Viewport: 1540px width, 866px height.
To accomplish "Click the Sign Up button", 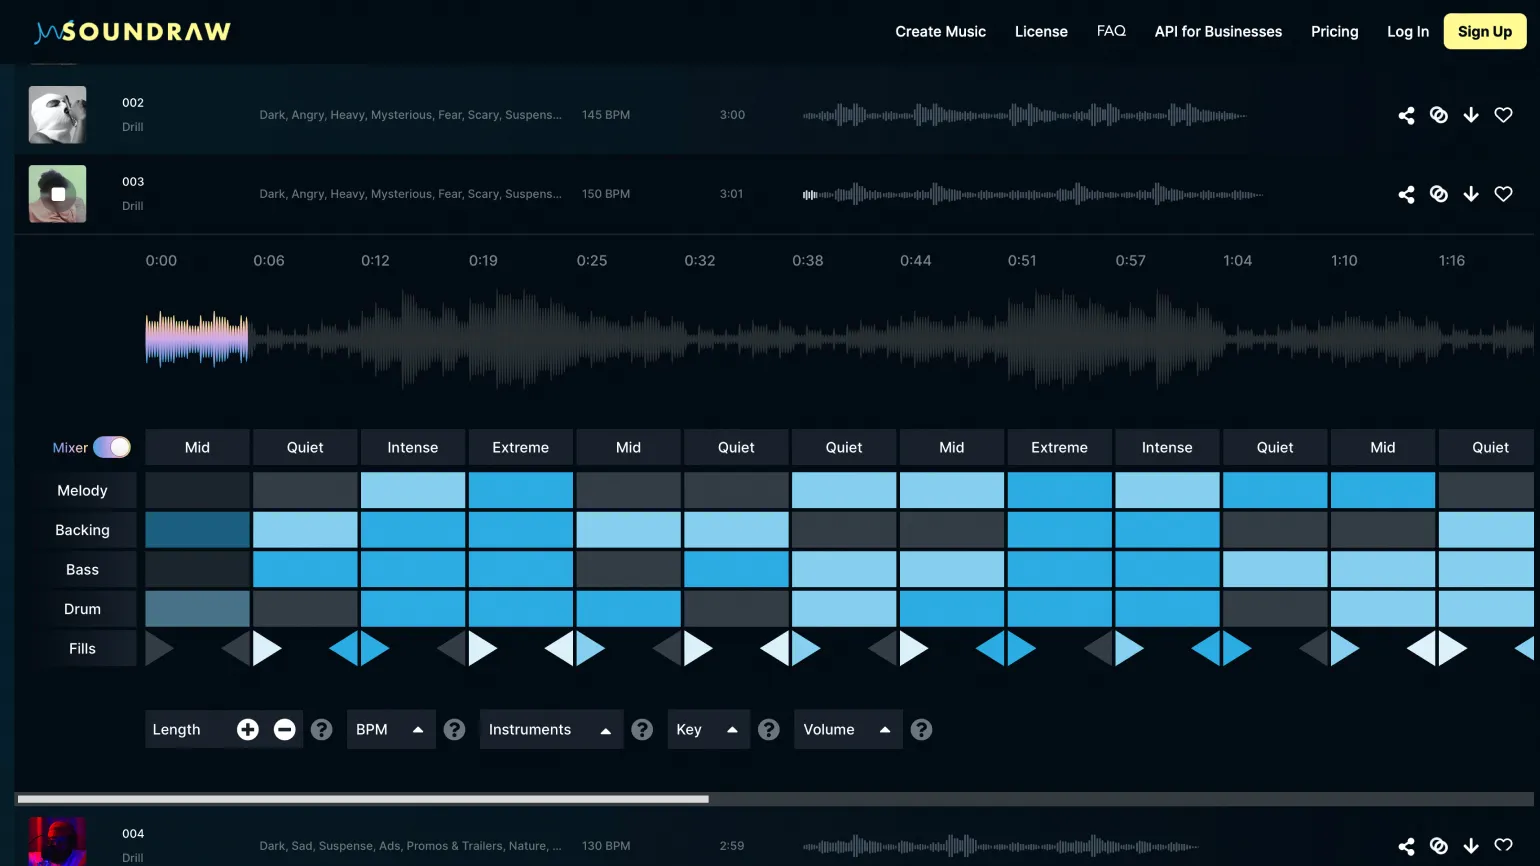I will (x=1484, y=32).
